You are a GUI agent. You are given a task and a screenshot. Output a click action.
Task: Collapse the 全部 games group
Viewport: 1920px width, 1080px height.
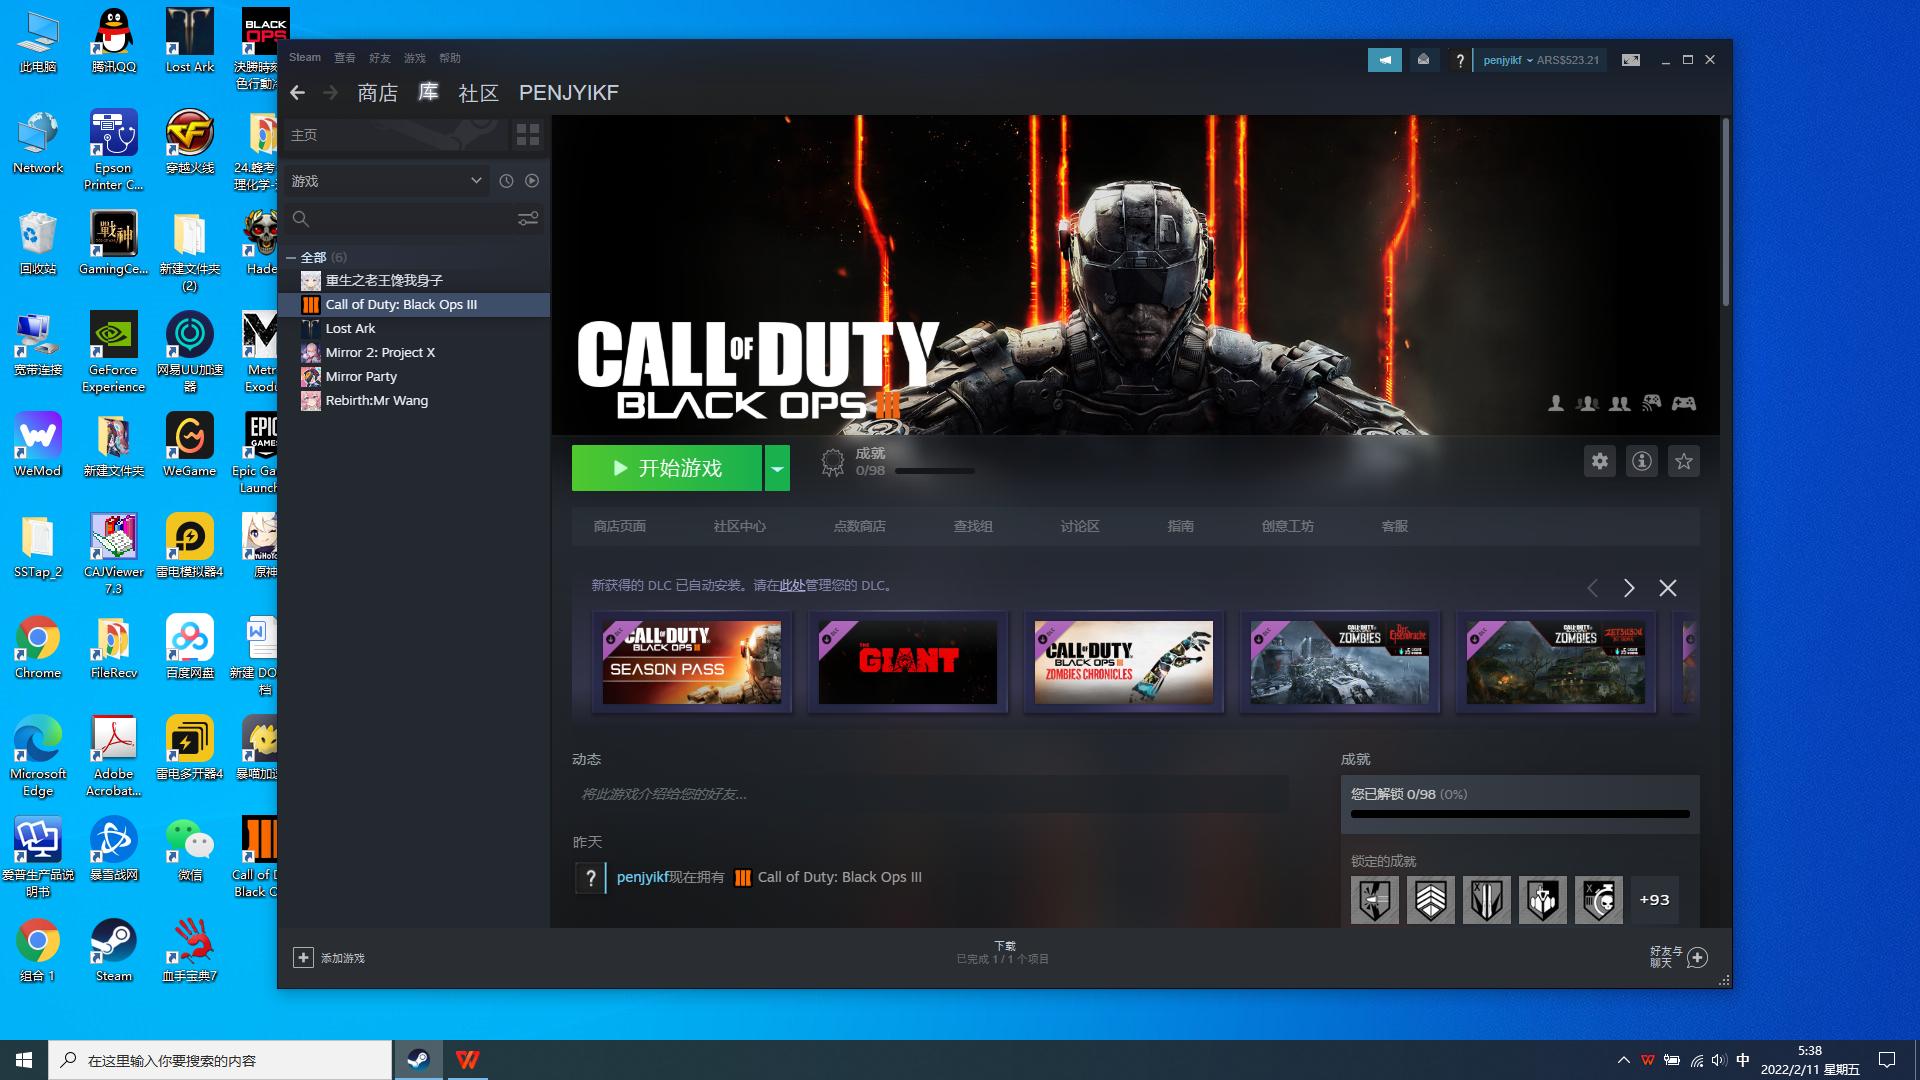pos(291,257)
